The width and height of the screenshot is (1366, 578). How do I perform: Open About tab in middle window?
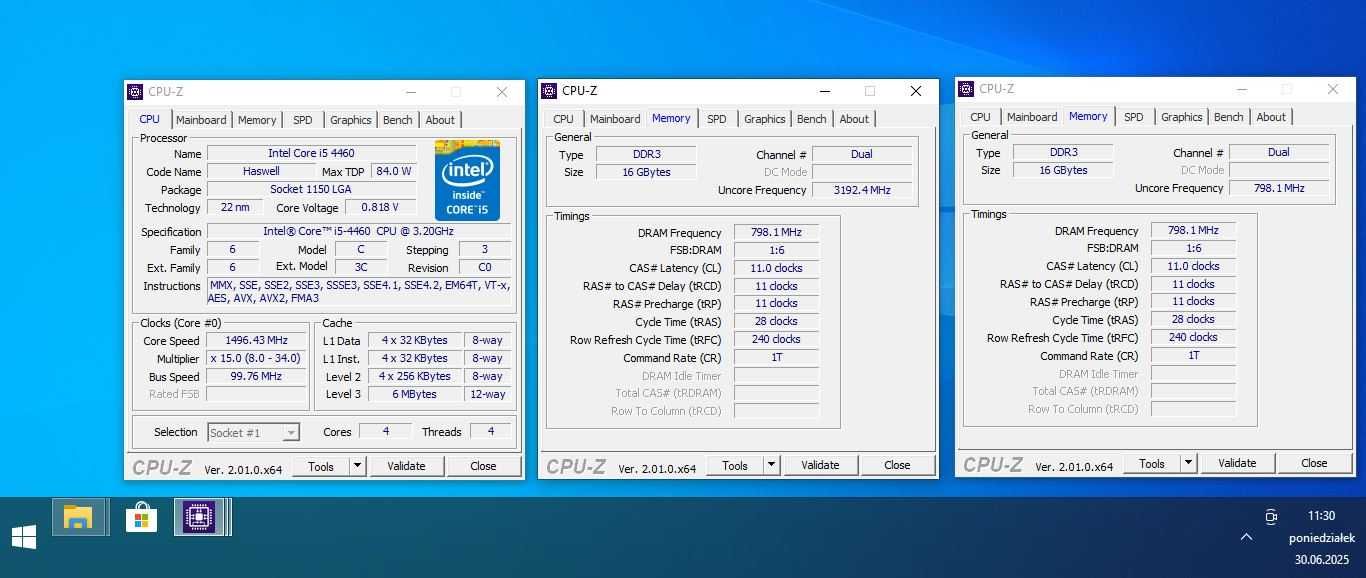[854, 119]
